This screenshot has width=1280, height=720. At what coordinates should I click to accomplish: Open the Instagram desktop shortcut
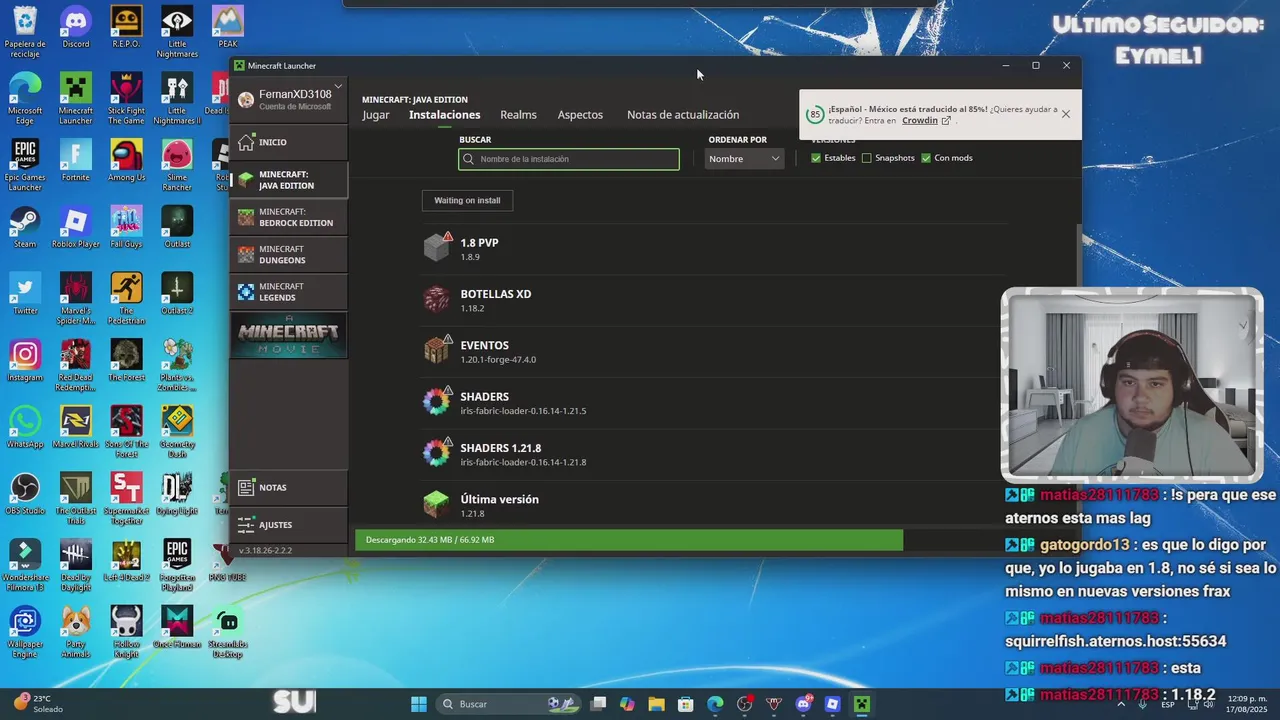tap(25, 360)
